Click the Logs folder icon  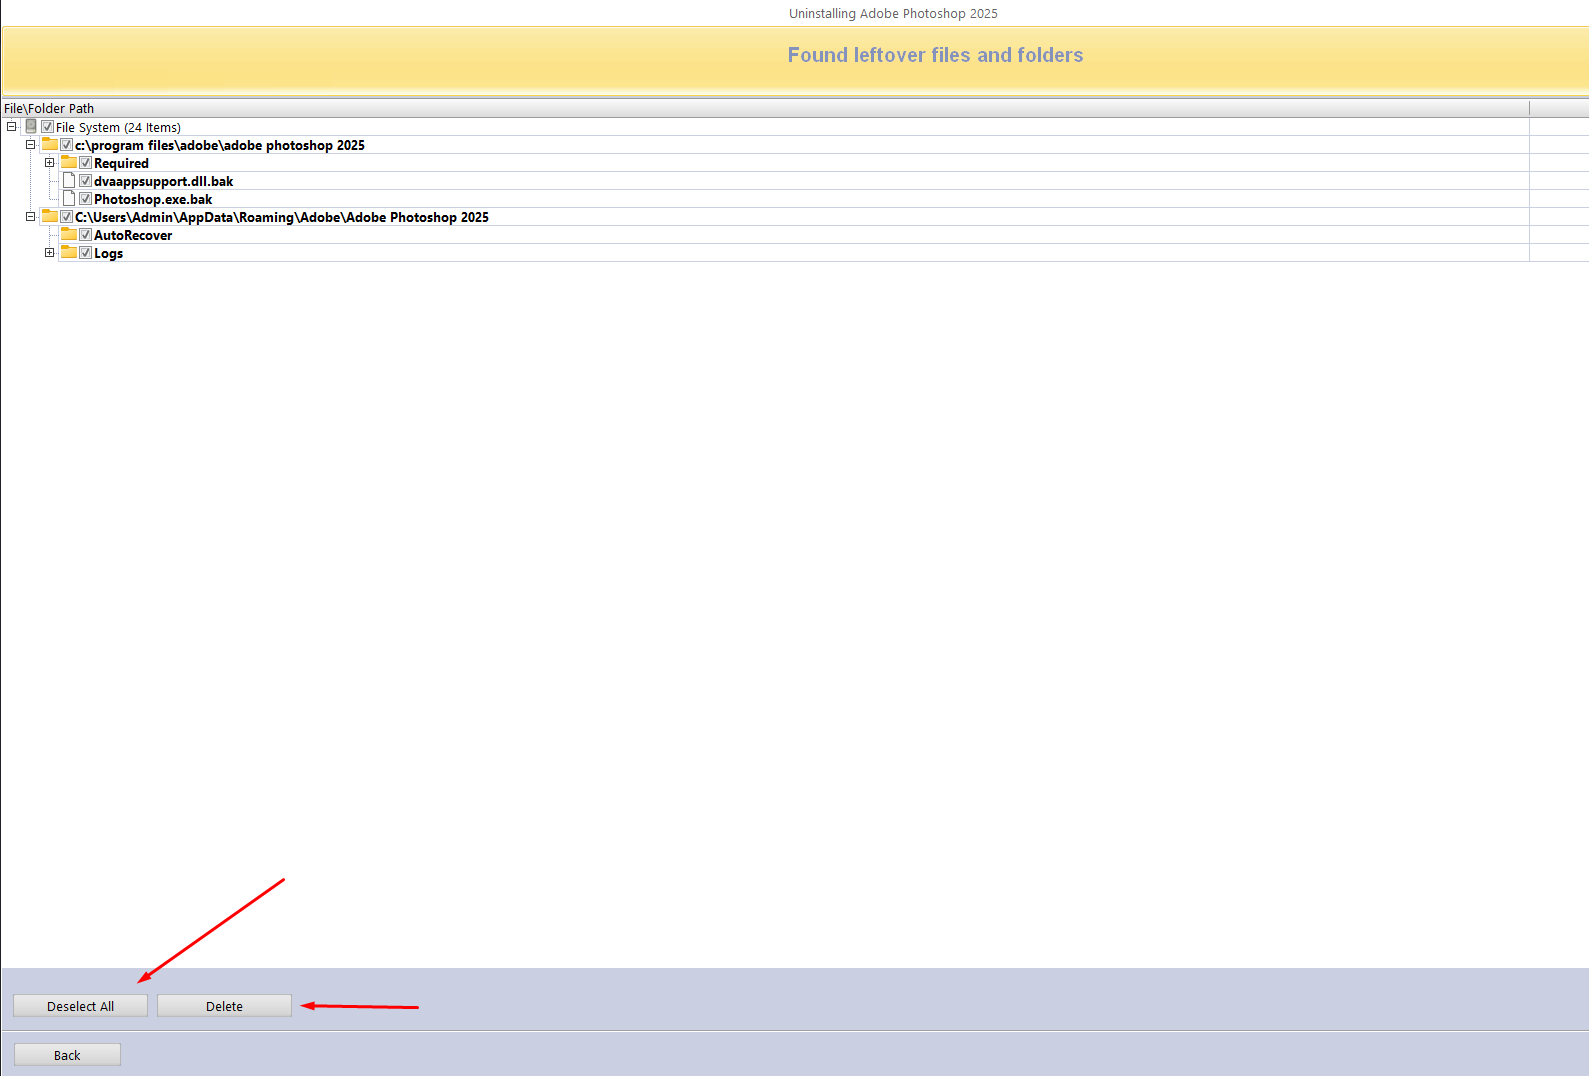[69, 253]
